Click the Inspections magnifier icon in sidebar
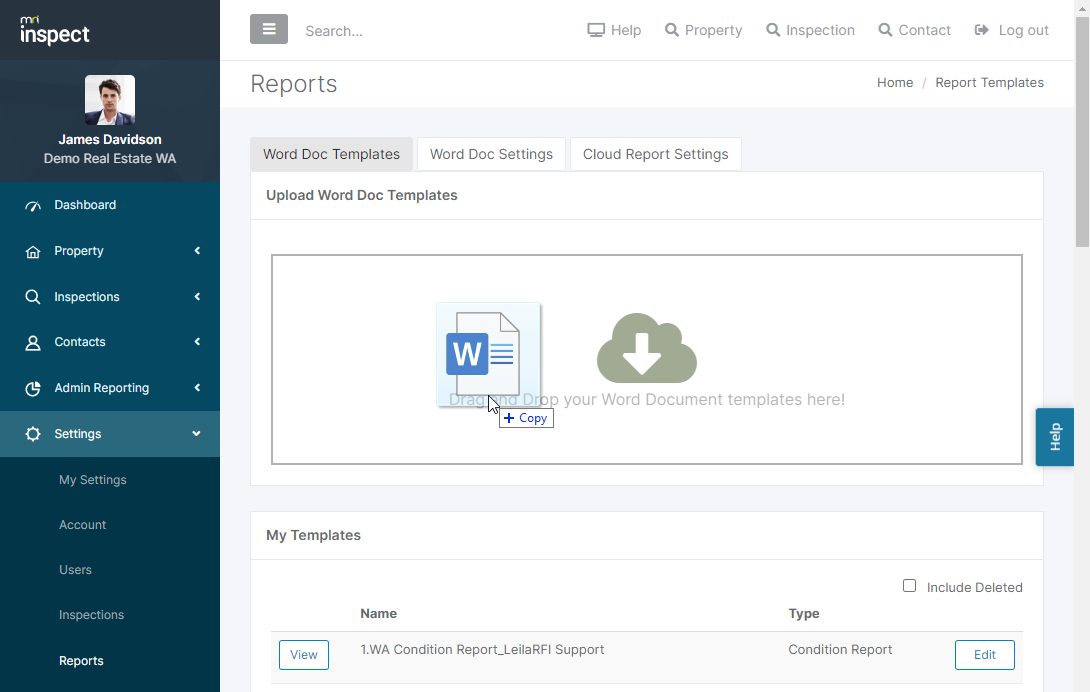Screen dimensions: 1090x692 pyautogui.click(x=33, y=297)
